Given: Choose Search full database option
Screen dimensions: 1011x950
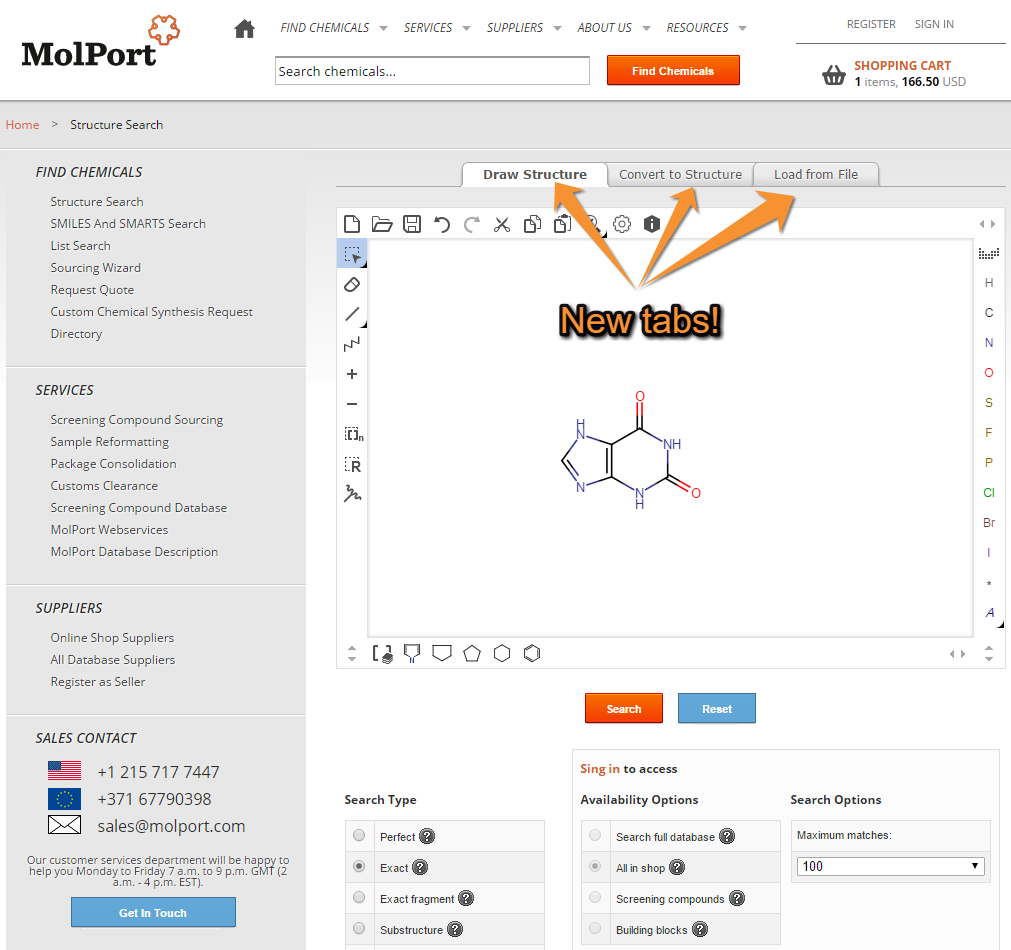Looking at the screenshot, I should (595, 836).
